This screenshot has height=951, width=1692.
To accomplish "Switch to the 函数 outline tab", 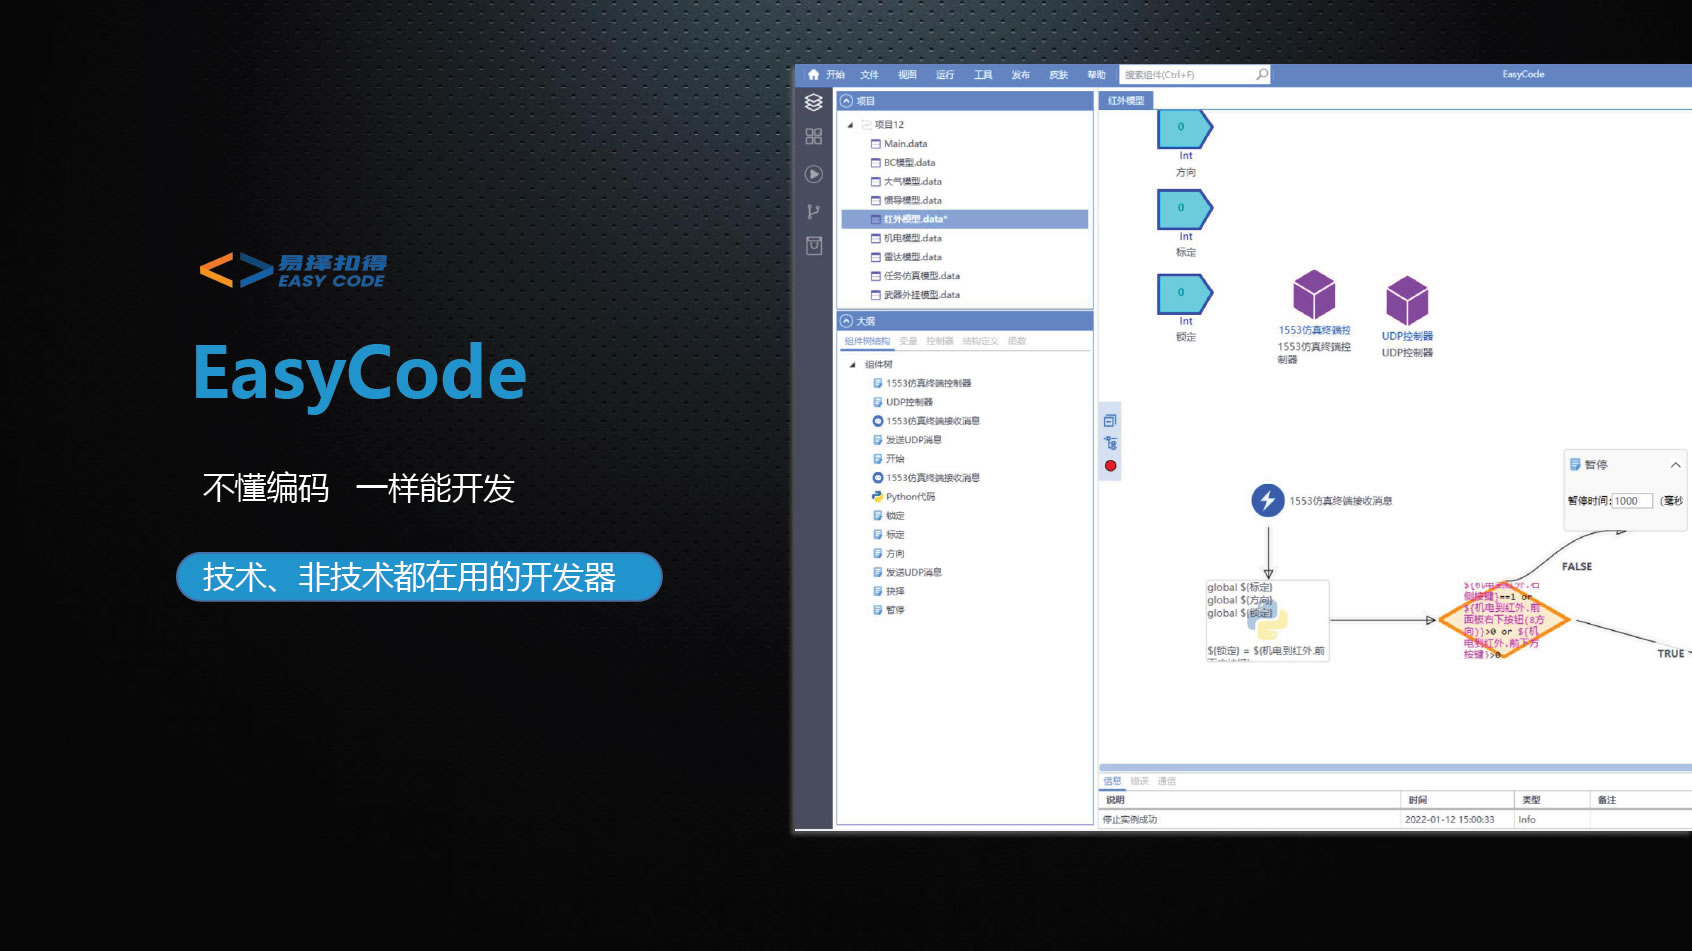I will pyautogui.click(x=1017, y=341).
